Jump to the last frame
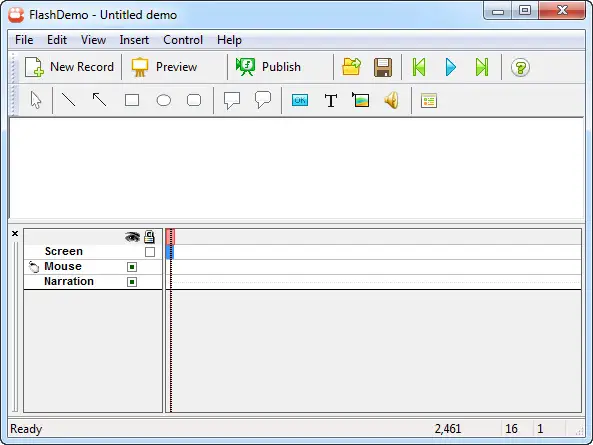 point(482,67)
